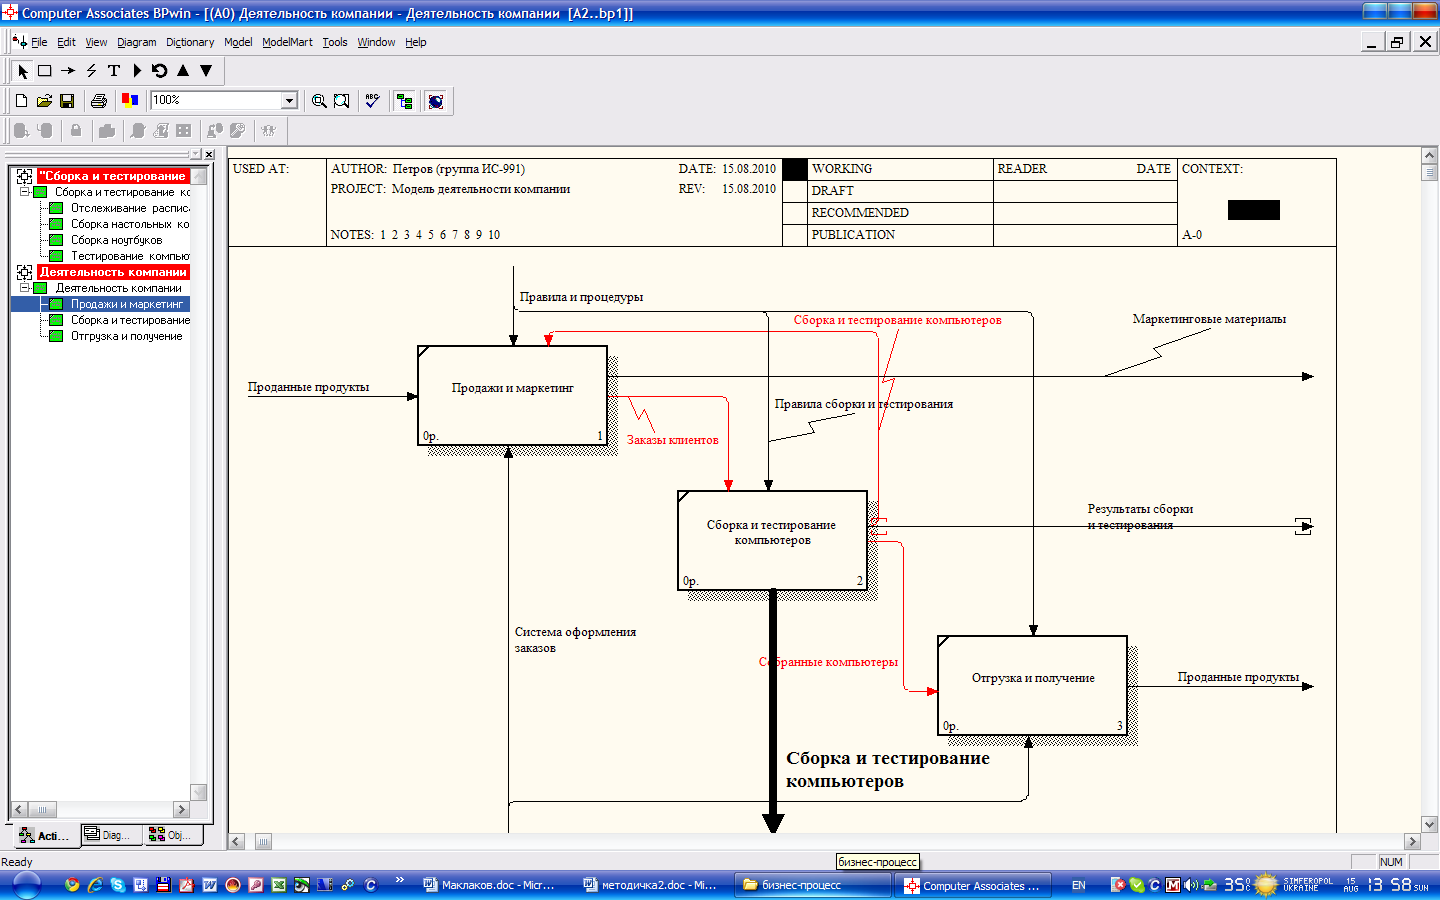Screen dimensions: 1440x900
Task: Toggle the ModelMart toolbar icon
Action: [x=435, y=100]
